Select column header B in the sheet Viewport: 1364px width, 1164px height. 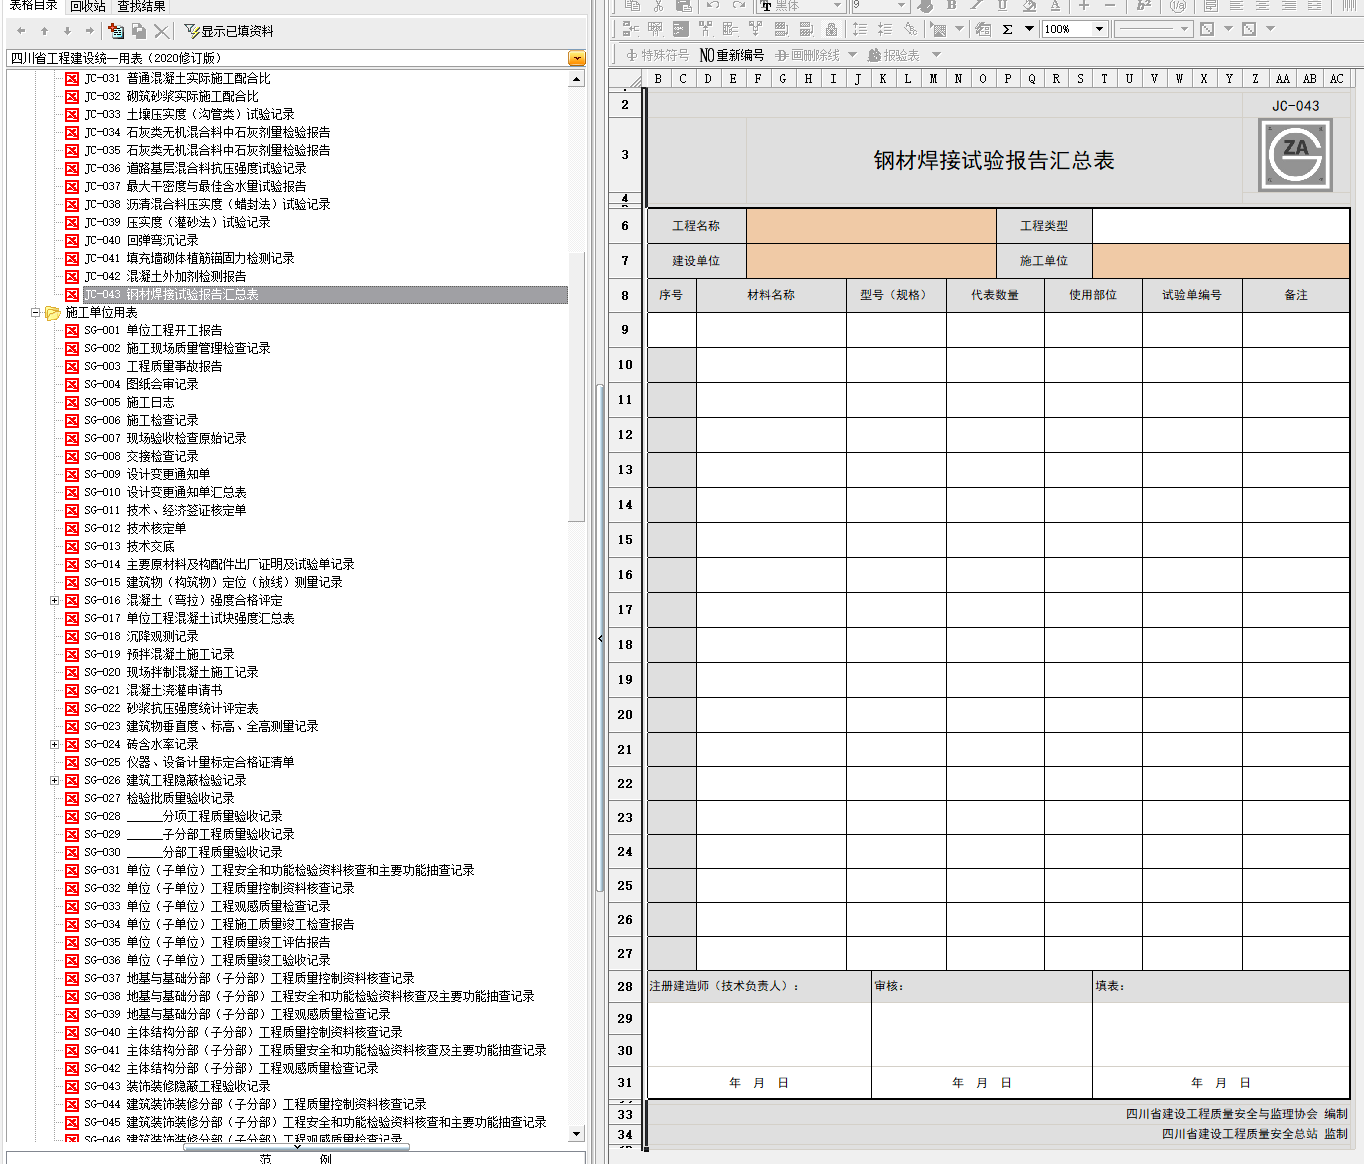click(x=658, y=78)
